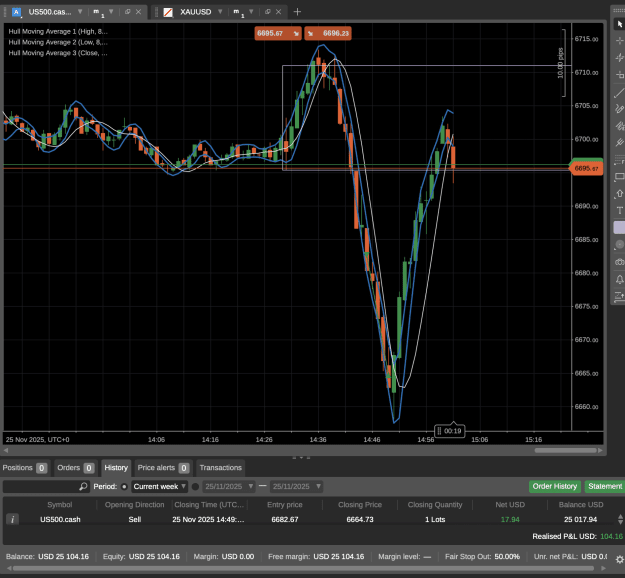Open the Current week period dropdown
This screenshot has height=578, width=625.
coord(159,486)
